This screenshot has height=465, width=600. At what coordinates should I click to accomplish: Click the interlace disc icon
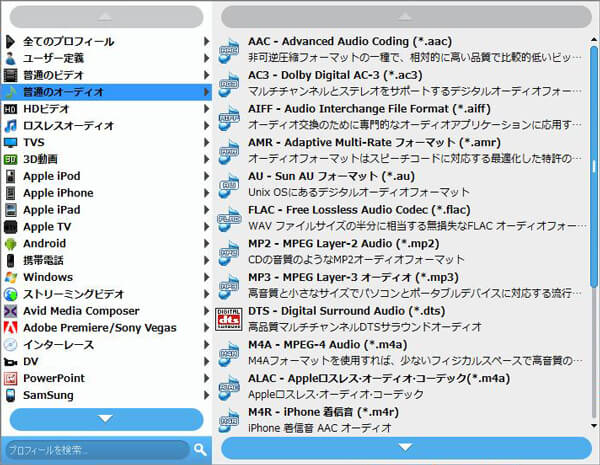[x=10, y=344]
